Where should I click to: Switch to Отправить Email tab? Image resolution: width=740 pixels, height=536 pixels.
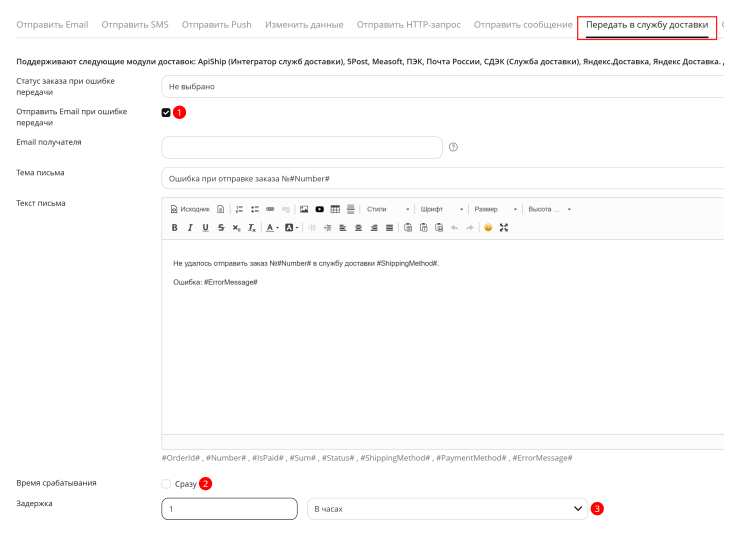[52, 25]
